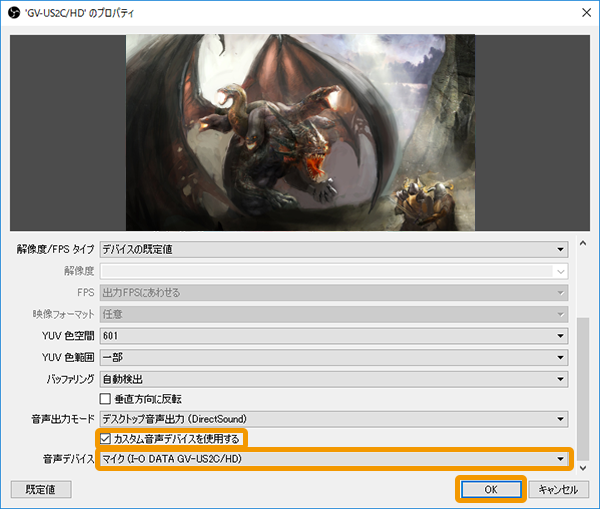The height and width of the screenshot is (509, 600).
Task: Close the GV-US2C/HD properties dialog
Action: point(586,13)
